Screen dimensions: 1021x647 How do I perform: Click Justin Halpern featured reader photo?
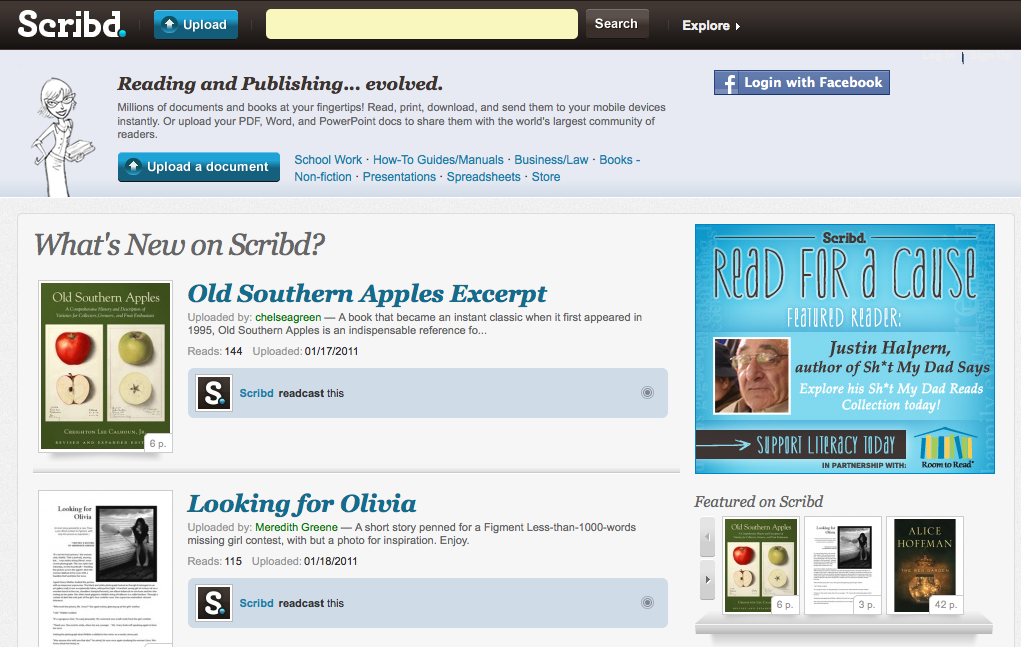[752, 376]
